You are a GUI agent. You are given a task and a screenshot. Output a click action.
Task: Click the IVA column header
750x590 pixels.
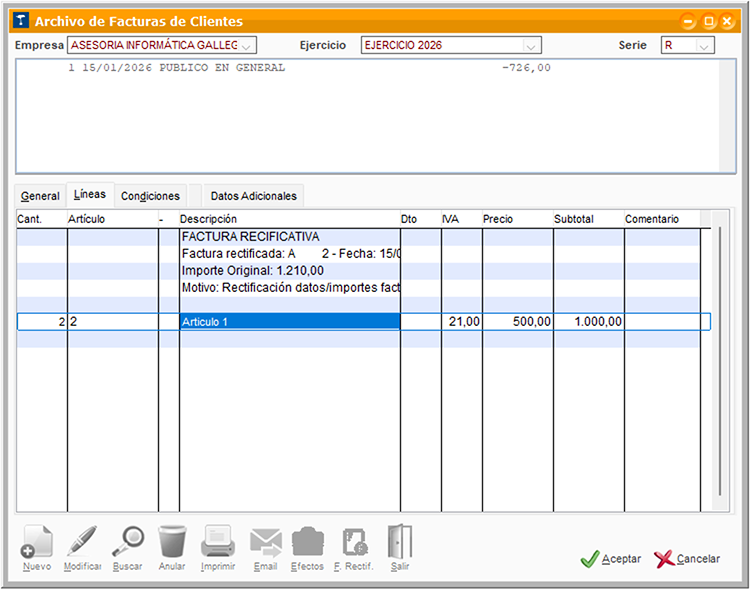point(462,219)
